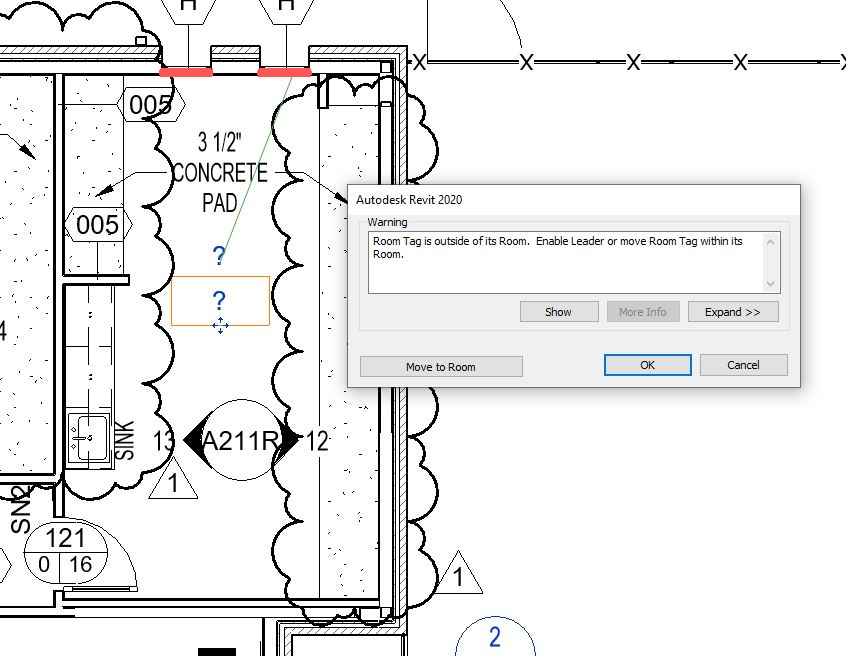This screenshot has height=656, width=846.
Task: Select the left red highlighted wall opening
Action: [x=186, y=72]
